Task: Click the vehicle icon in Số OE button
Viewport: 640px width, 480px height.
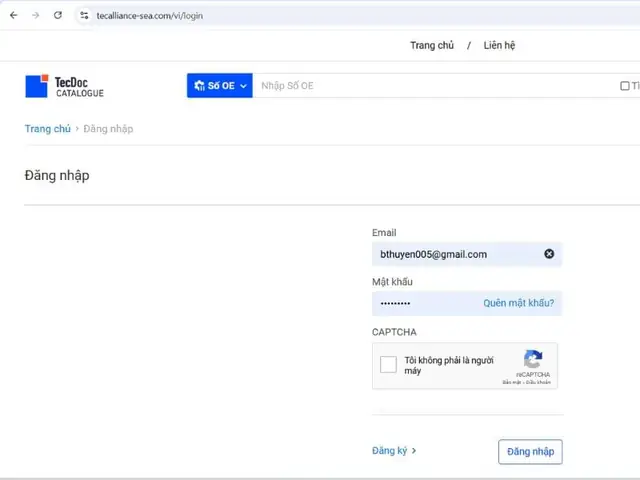Action: click(199, 86)
